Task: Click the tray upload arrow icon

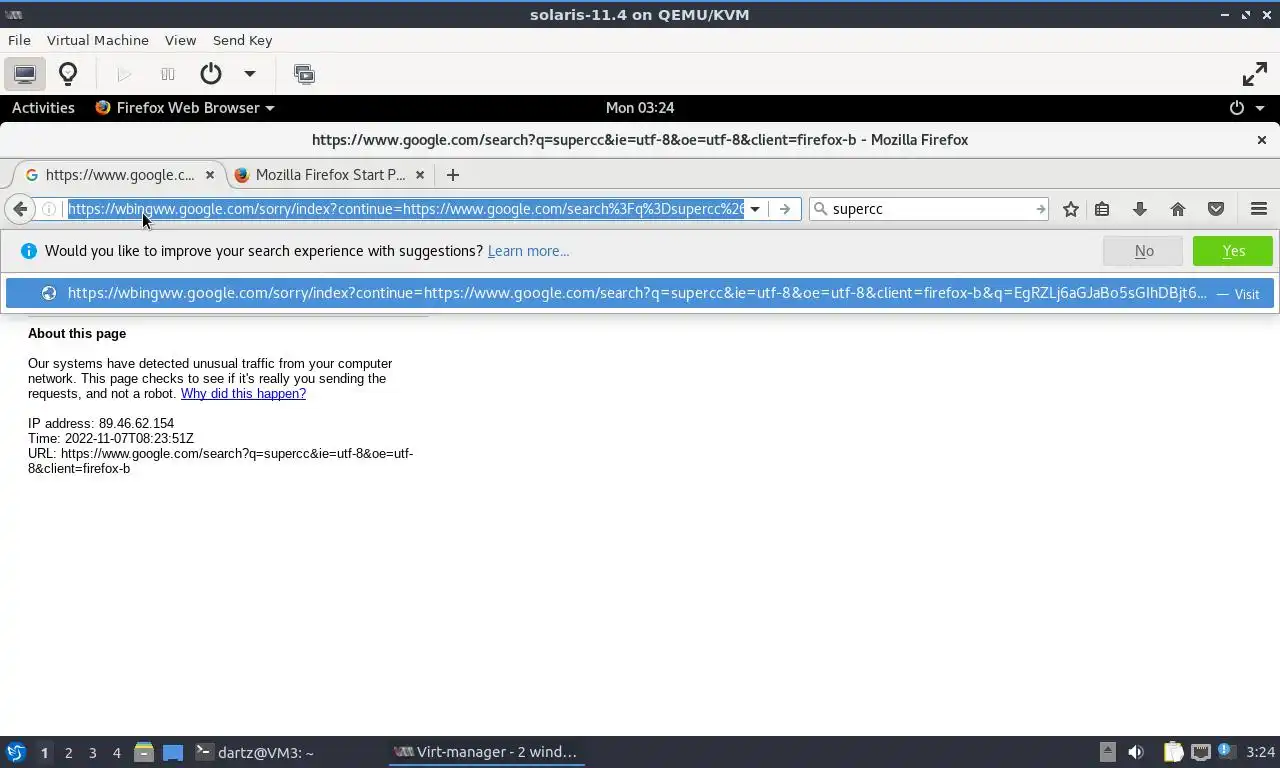Action: pos(1107,752)
